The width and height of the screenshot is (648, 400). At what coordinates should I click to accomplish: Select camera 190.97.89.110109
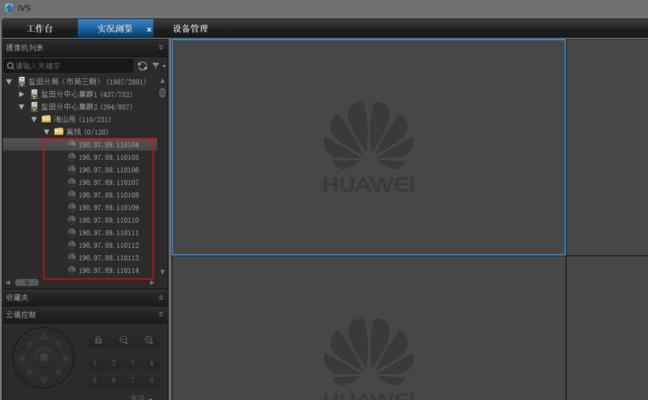click(109, 207)
